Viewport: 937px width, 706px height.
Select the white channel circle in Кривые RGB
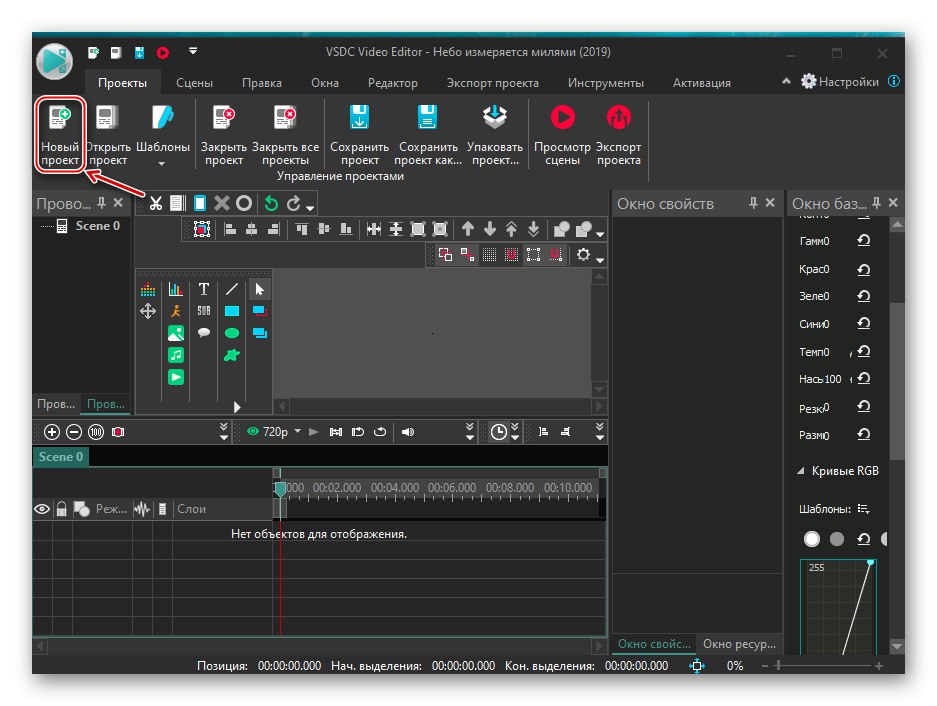coord(812,539)
